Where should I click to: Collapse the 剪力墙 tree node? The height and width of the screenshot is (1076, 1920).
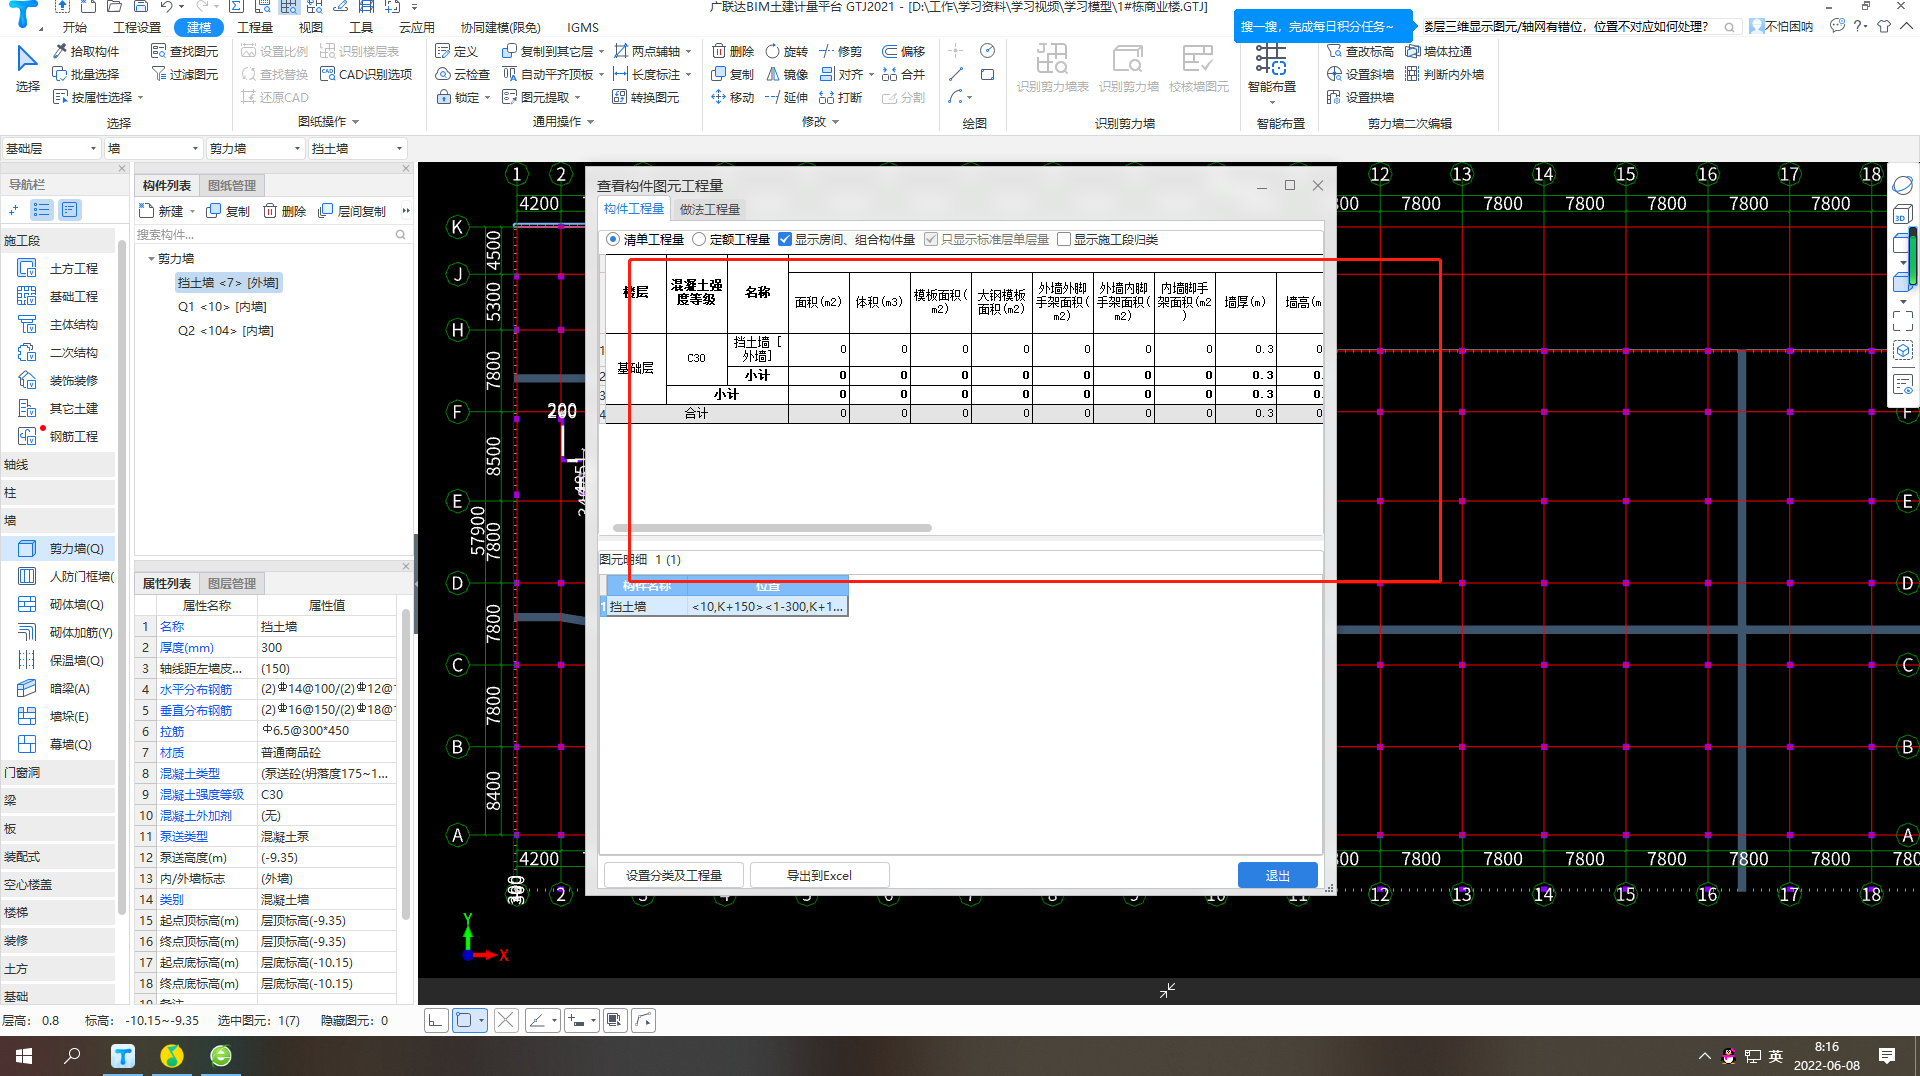coord(151,259)
